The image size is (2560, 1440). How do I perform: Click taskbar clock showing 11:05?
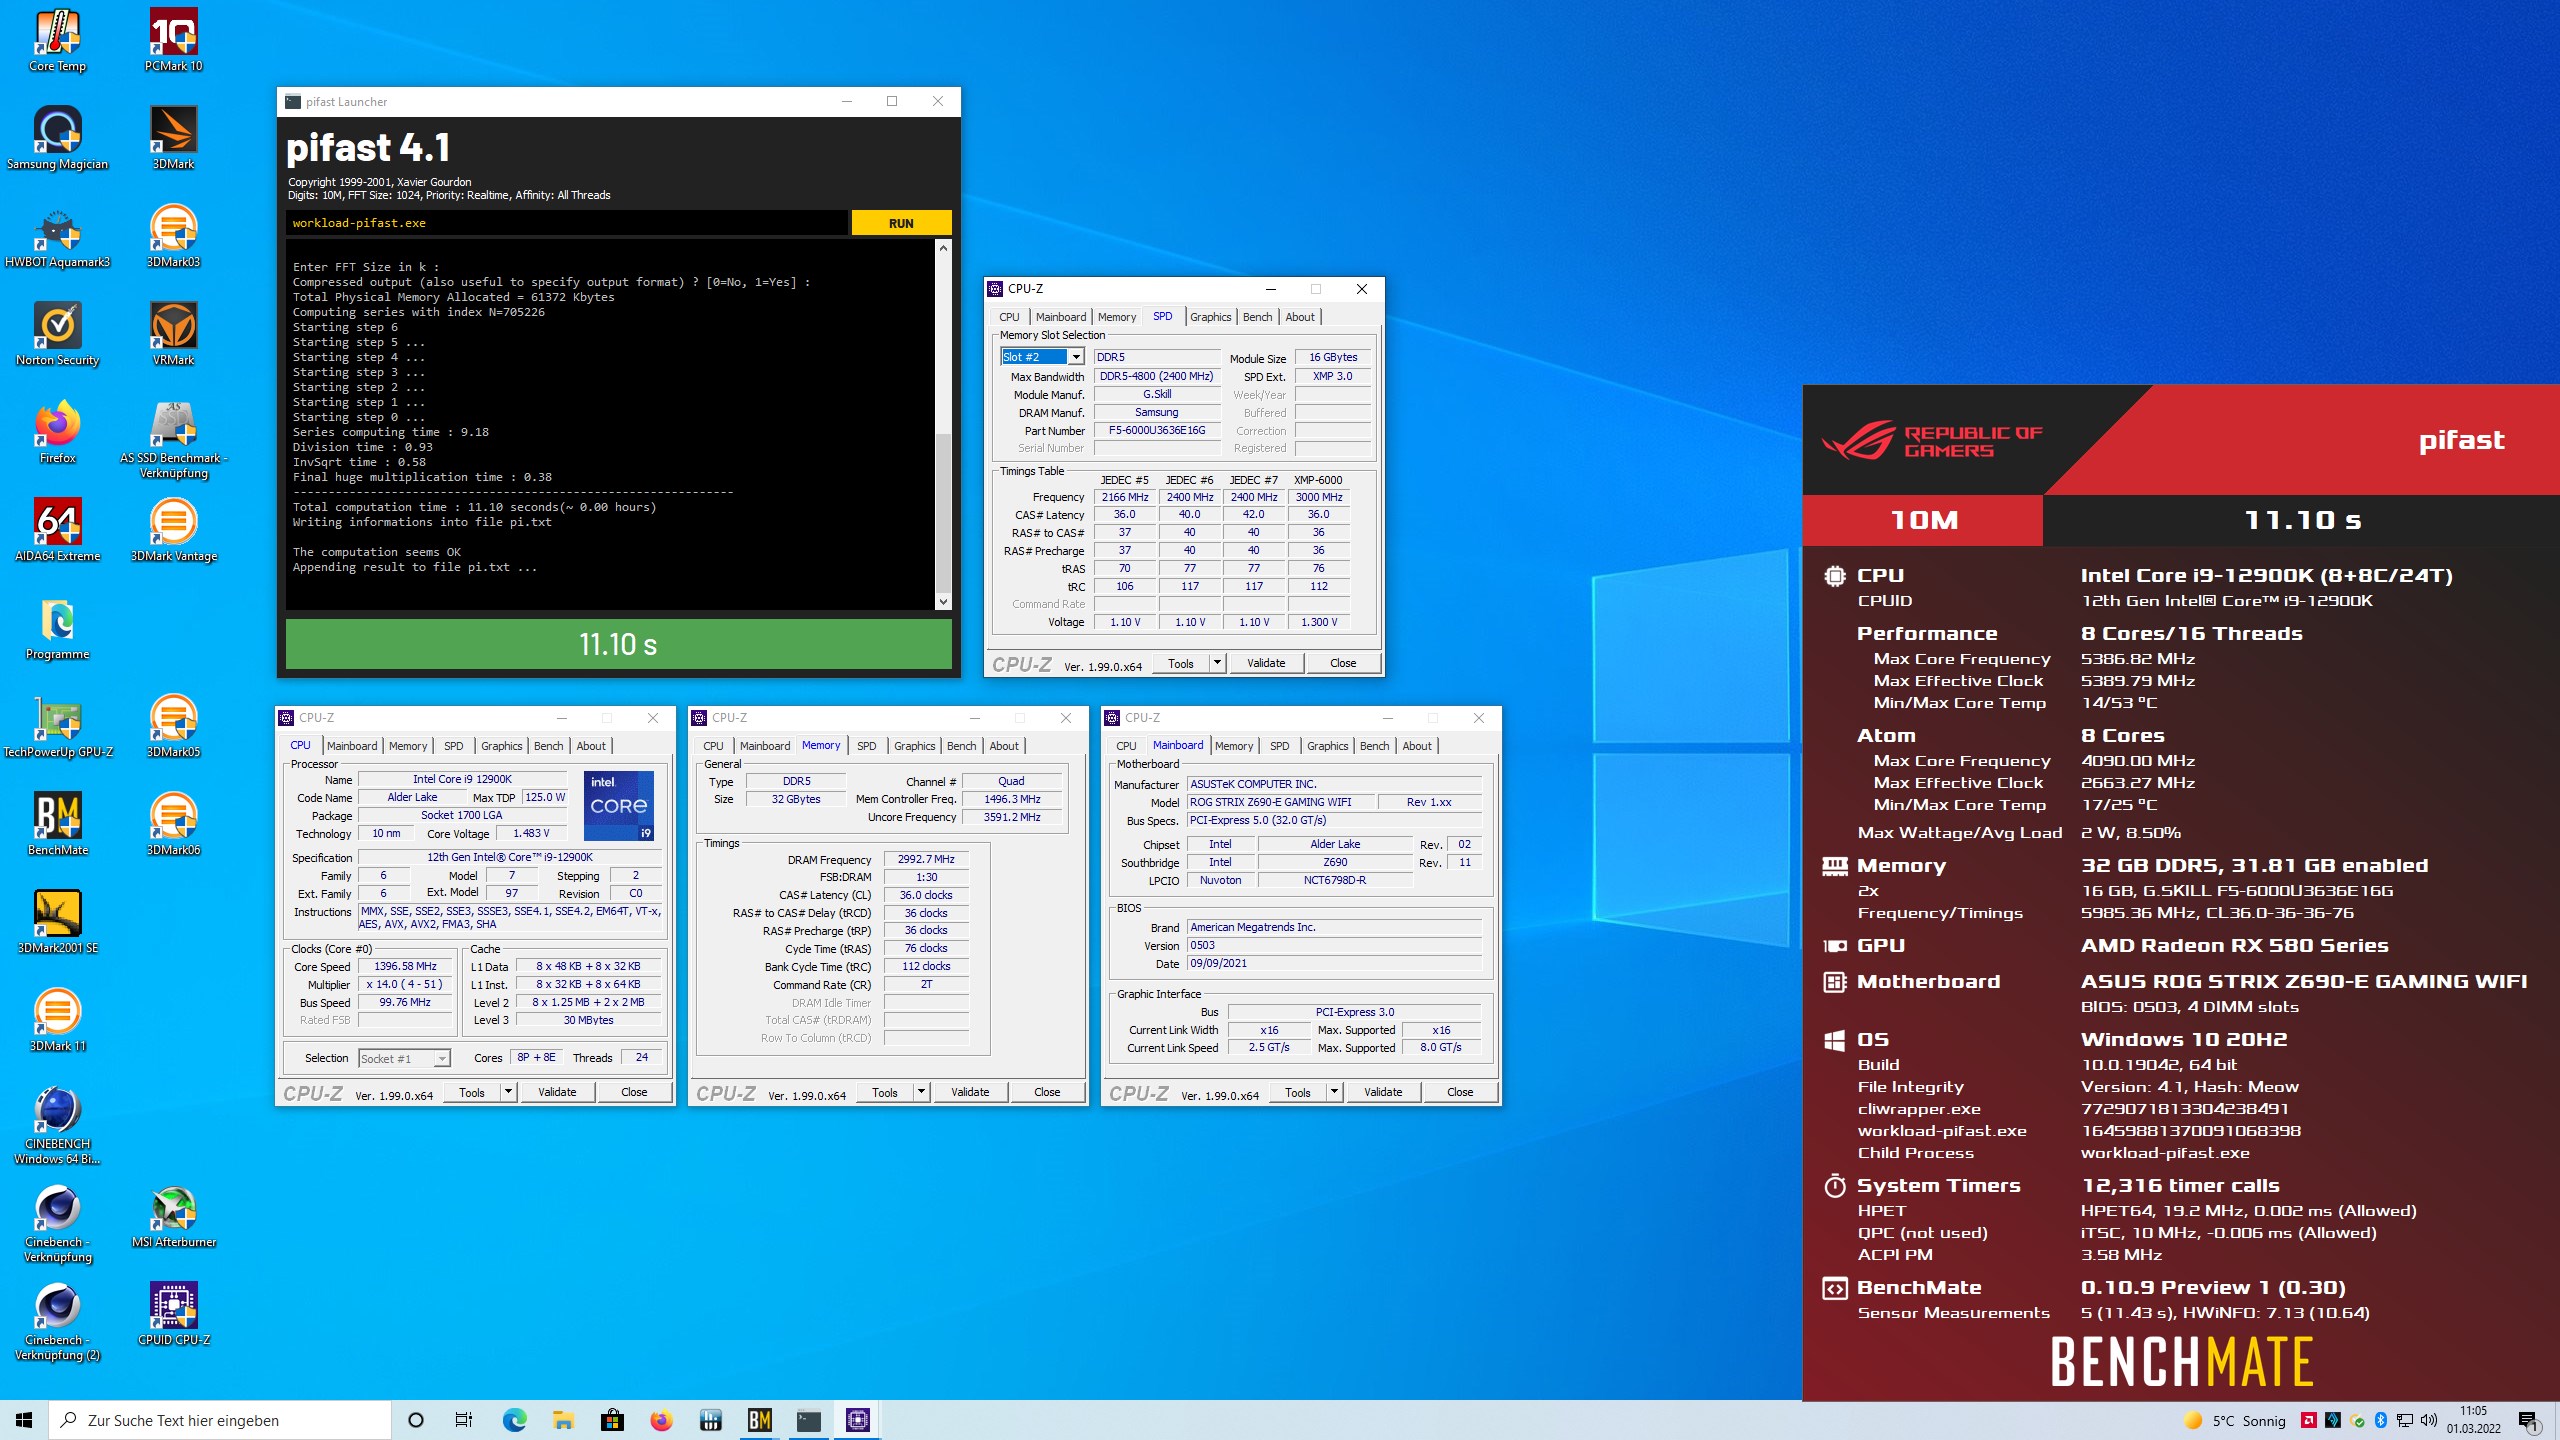(2473, 1420)
